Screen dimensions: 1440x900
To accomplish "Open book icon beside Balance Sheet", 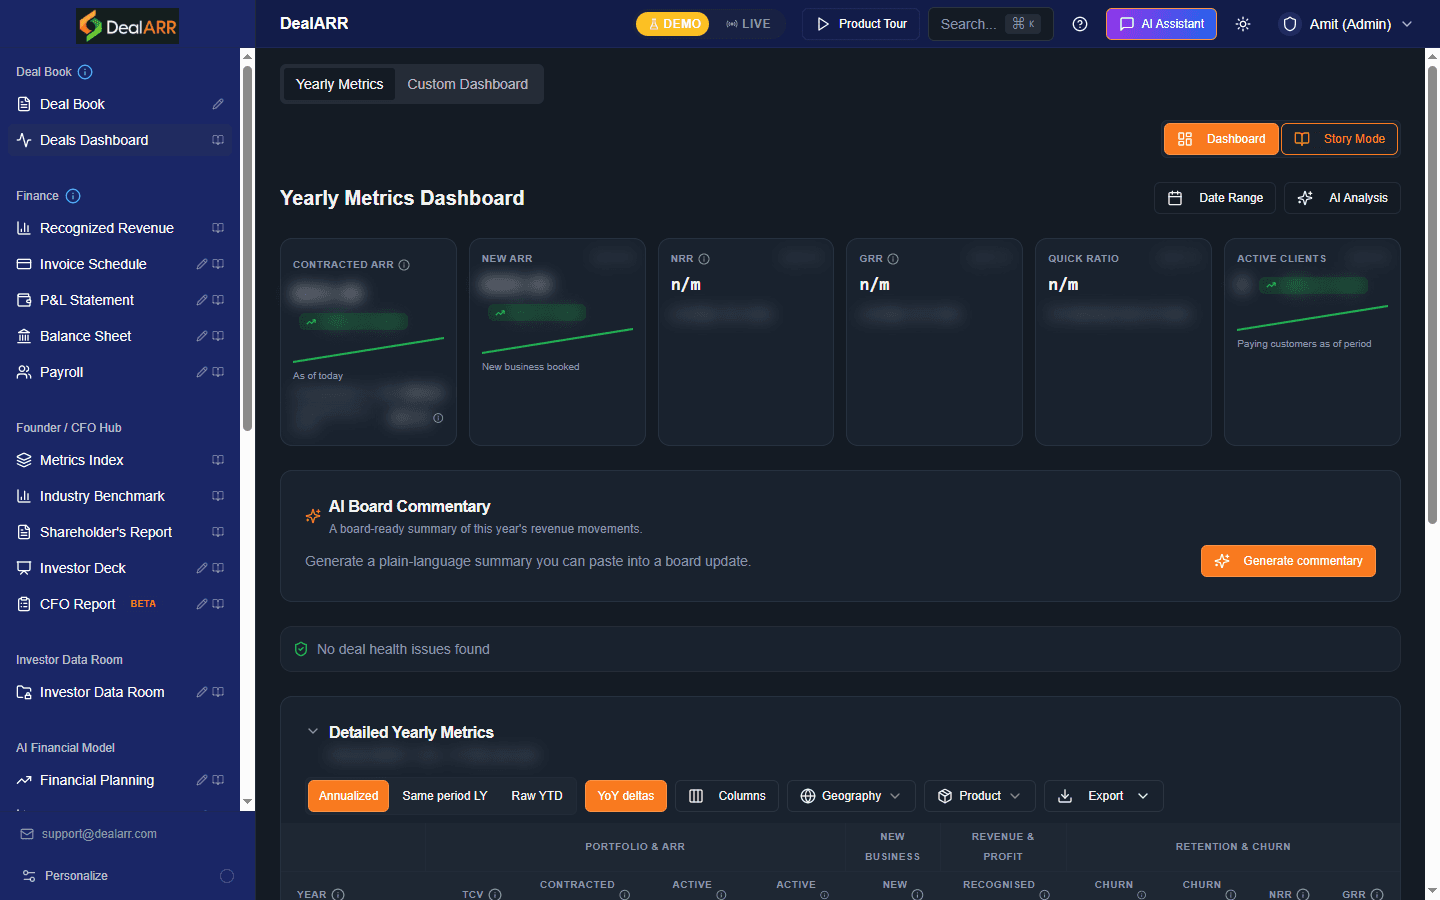I will 218,336.
